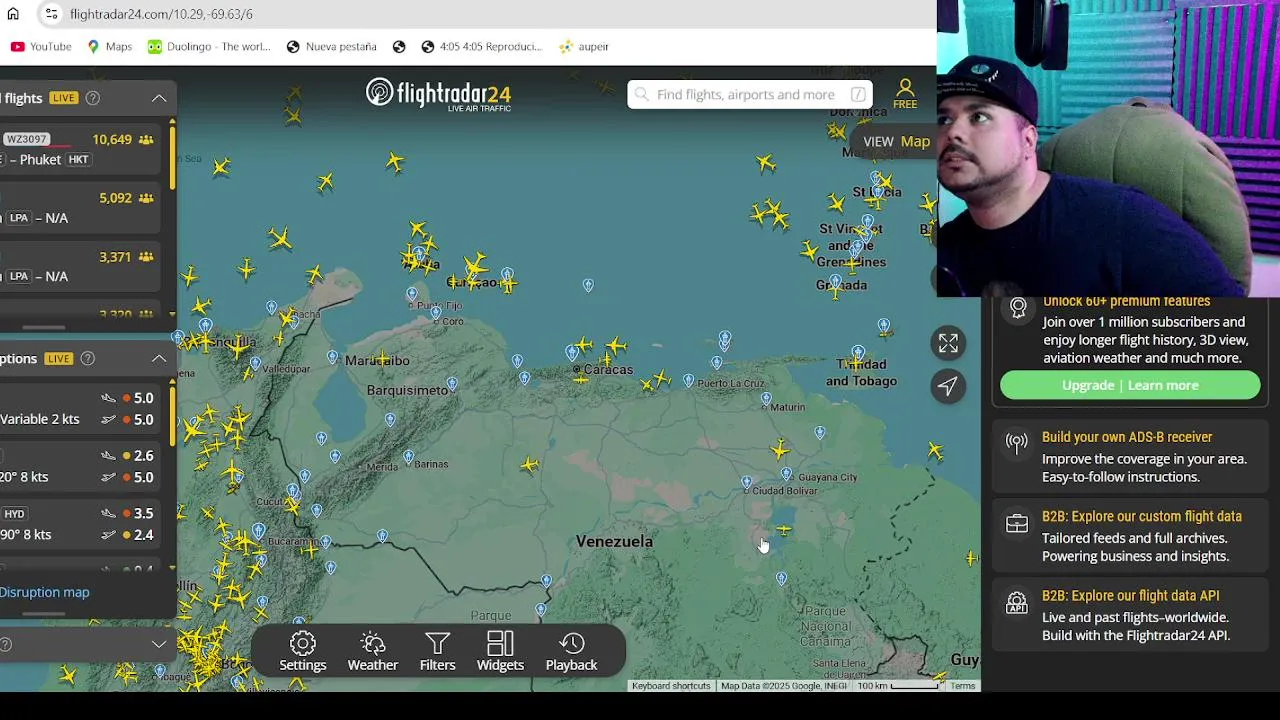View site information in address bar
The height and width of the screenshot is (720, 1280).
(x=51, y=14)
